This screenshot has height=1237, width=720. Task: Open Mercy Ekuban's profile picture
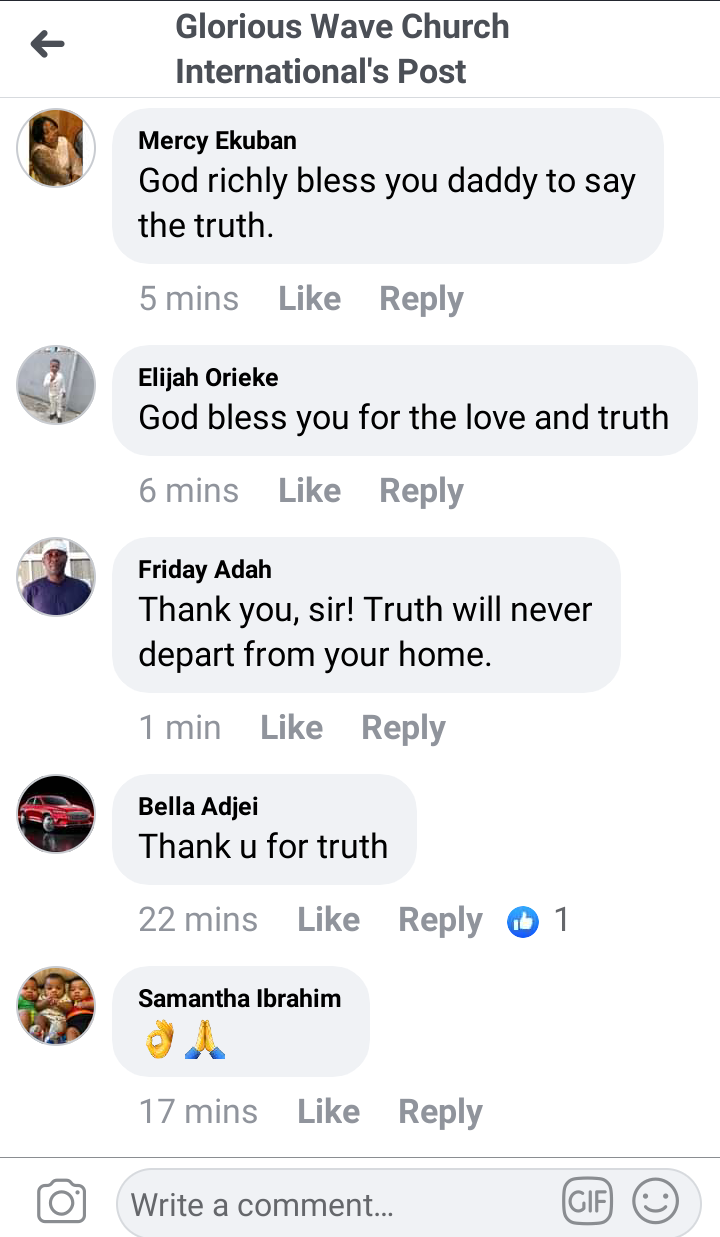pos(56,148)
